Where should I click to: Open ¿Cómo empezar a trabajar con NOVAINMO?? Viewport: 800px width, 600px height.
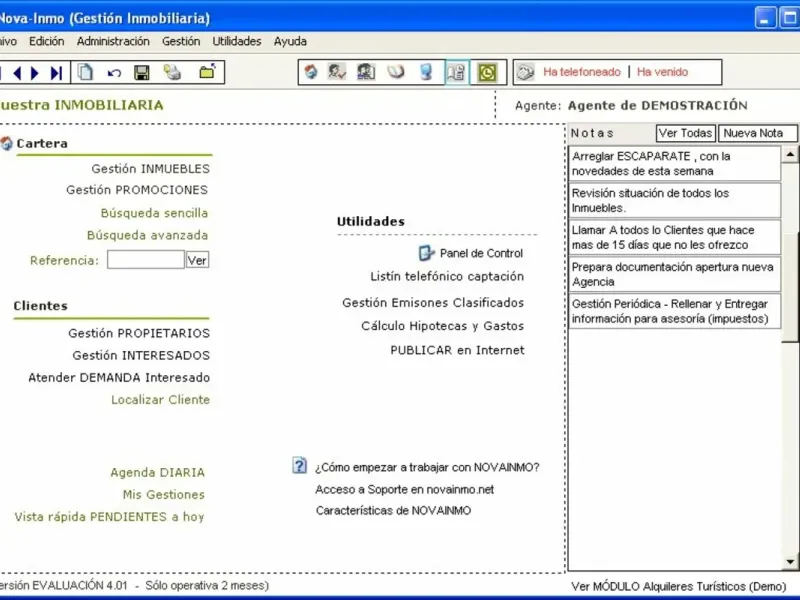tap(427, 467)
